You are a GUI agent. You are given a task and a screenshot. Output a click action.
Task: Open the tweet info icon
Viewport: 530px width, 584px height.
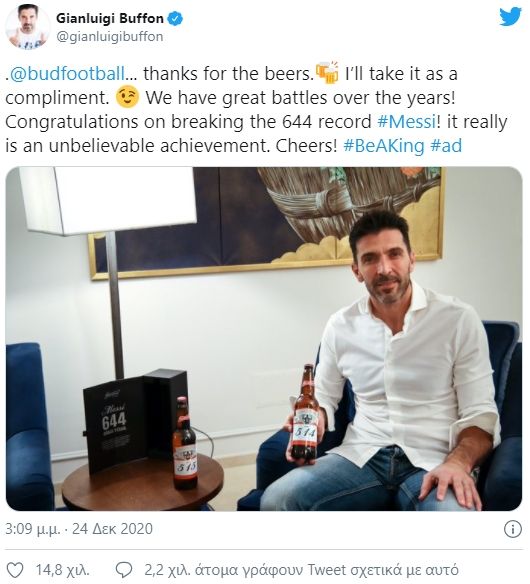[x=512, y=529]
